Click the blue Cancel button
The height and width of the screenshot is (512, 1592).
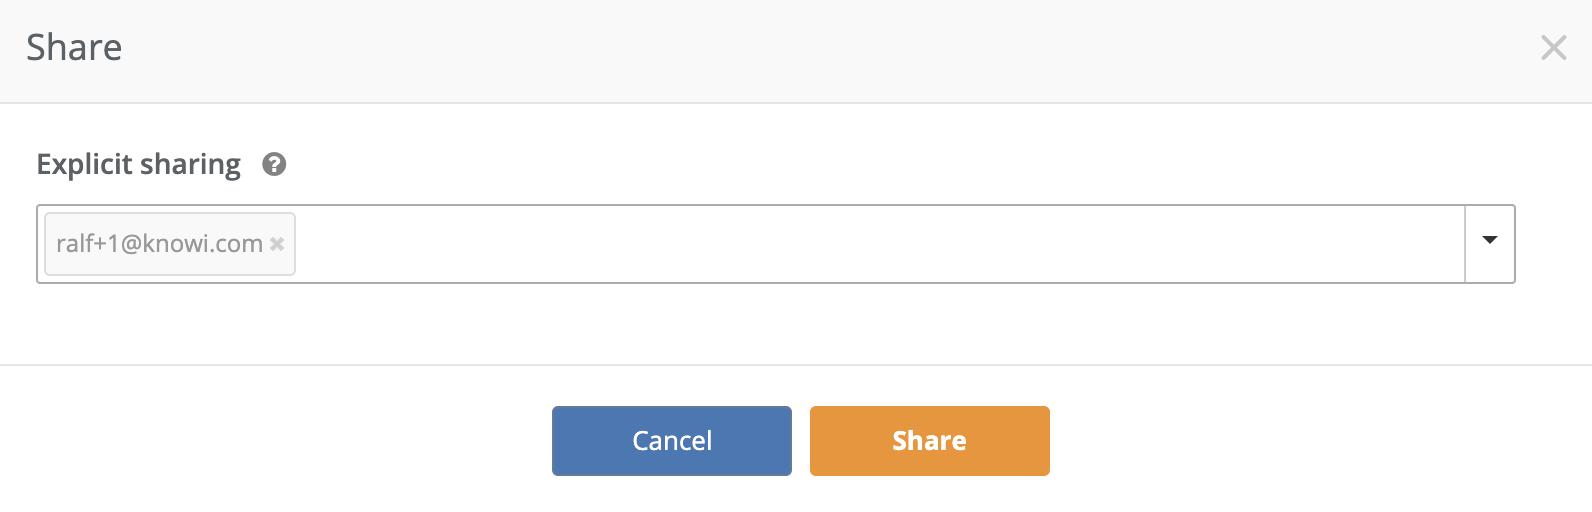[671, 441]
